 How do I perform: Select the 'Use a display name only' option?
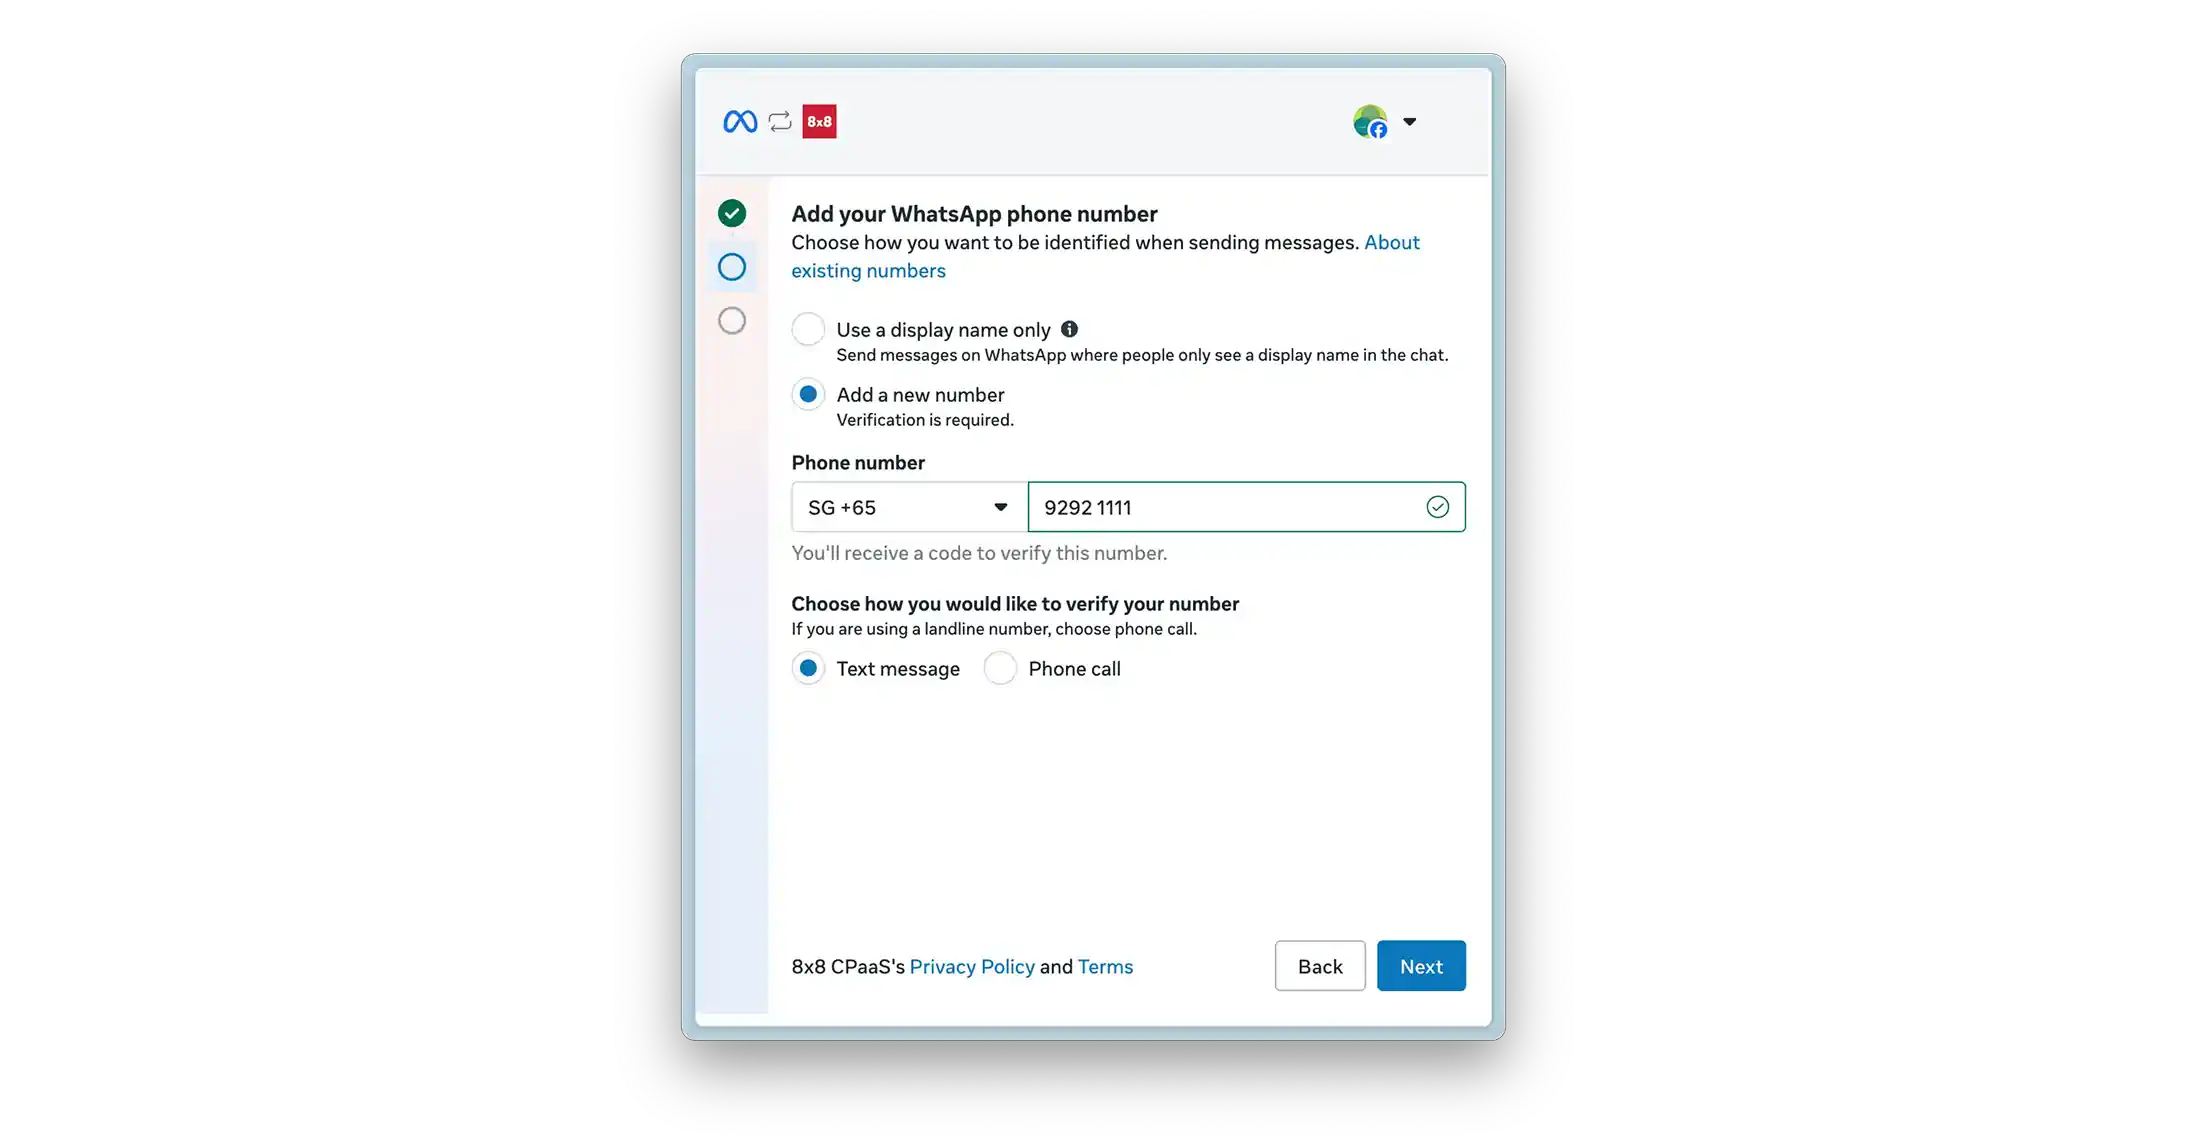point(807,329)
